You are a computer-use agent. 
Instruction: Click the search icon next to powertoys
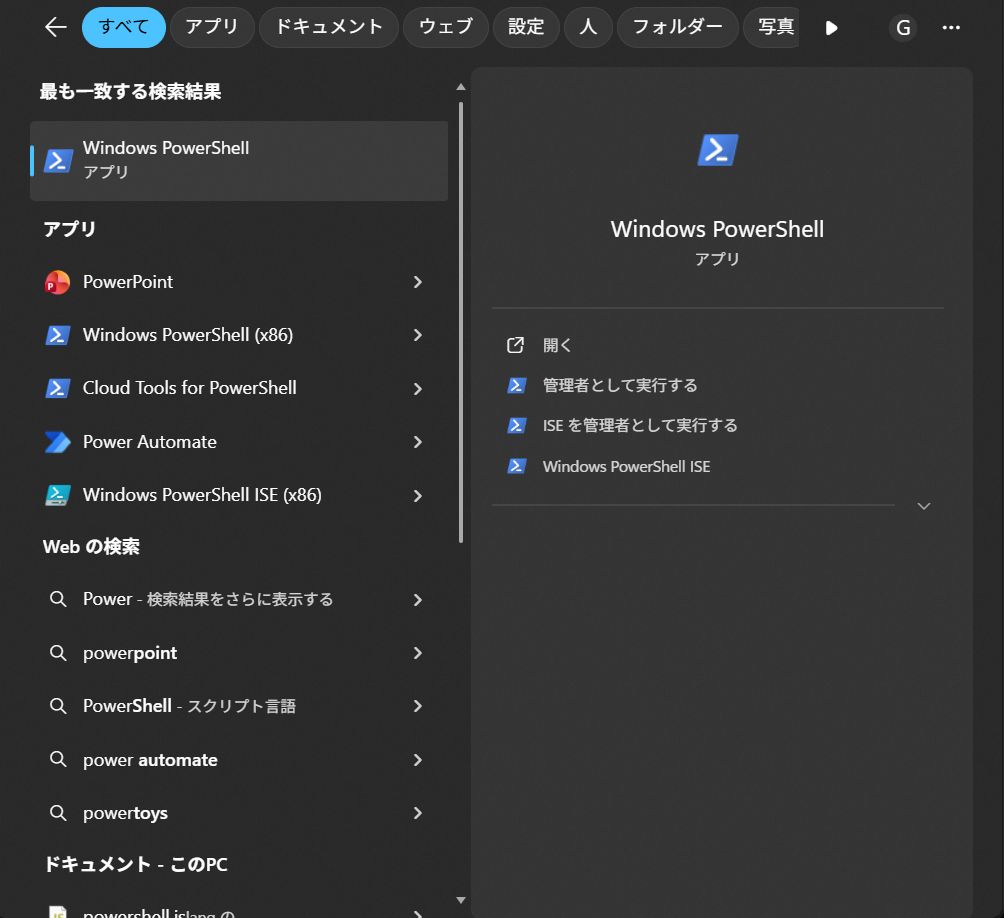click(57, 813)
